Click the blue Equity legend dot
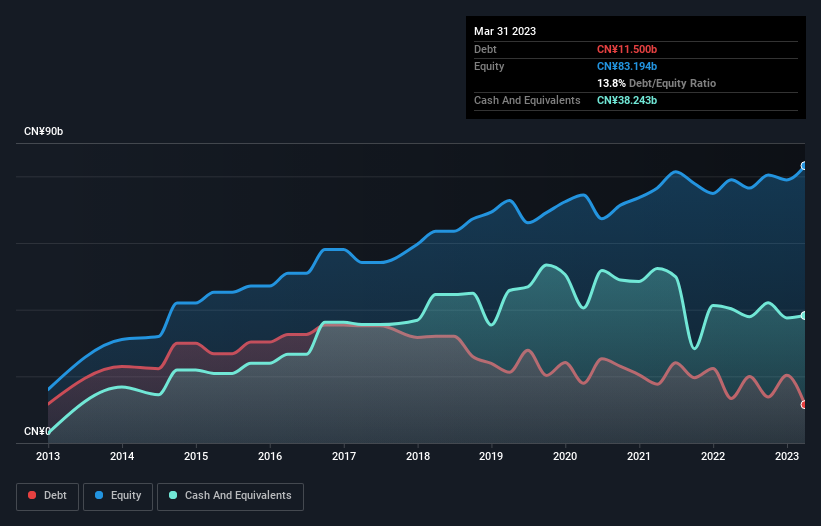The width and height of the screenshot is (821, 526). 99,495
